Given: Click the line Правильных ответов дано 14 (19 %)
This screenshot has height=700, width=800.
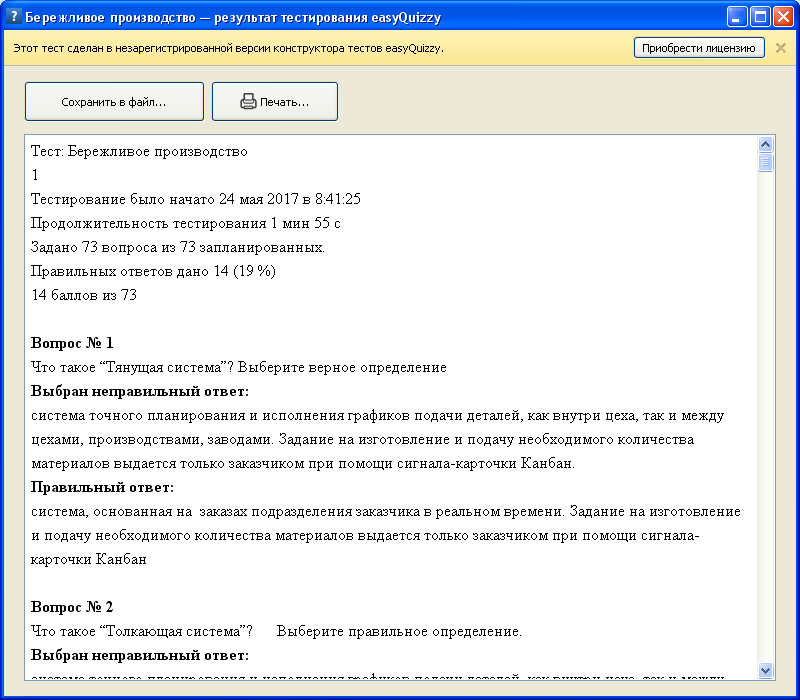Looking at the screenshot, I should [x=153, y=271].
